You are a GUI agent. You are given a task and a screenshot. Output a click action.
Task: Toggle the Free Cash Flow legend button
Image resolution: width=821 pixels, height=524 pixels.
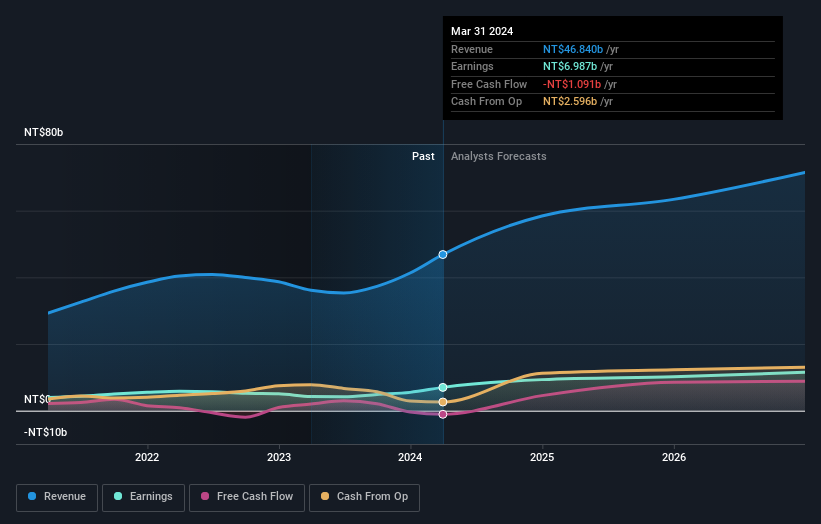pos(247,497)
